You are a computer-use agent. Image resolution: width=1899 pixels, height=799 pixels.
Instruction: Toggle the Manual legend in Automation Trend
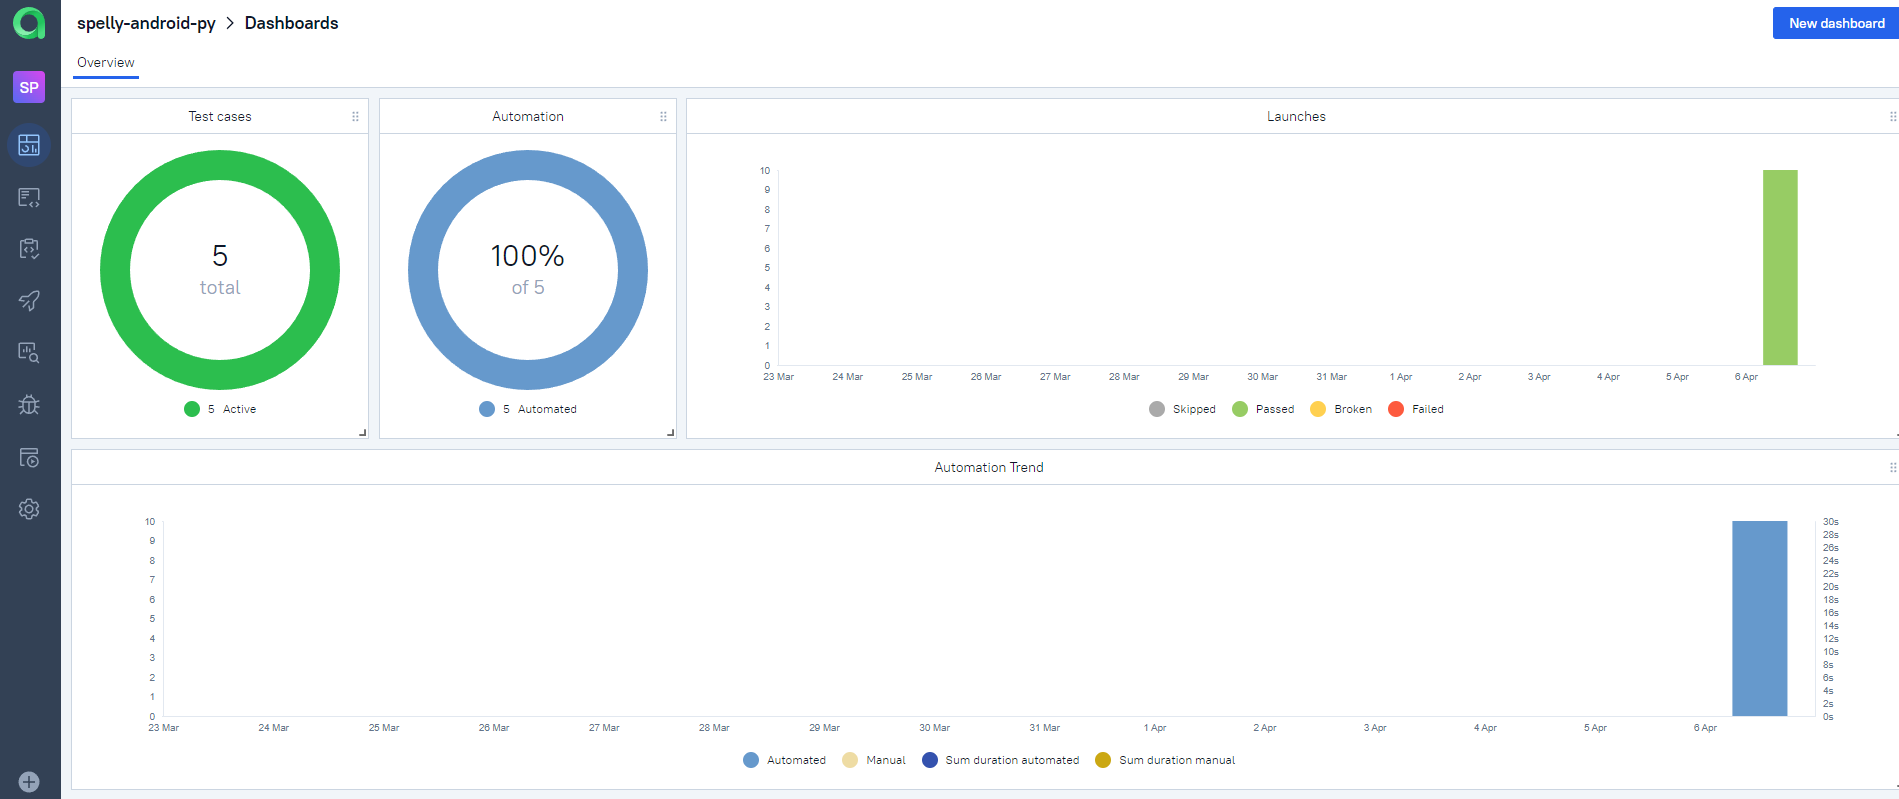tap(874, 760)
